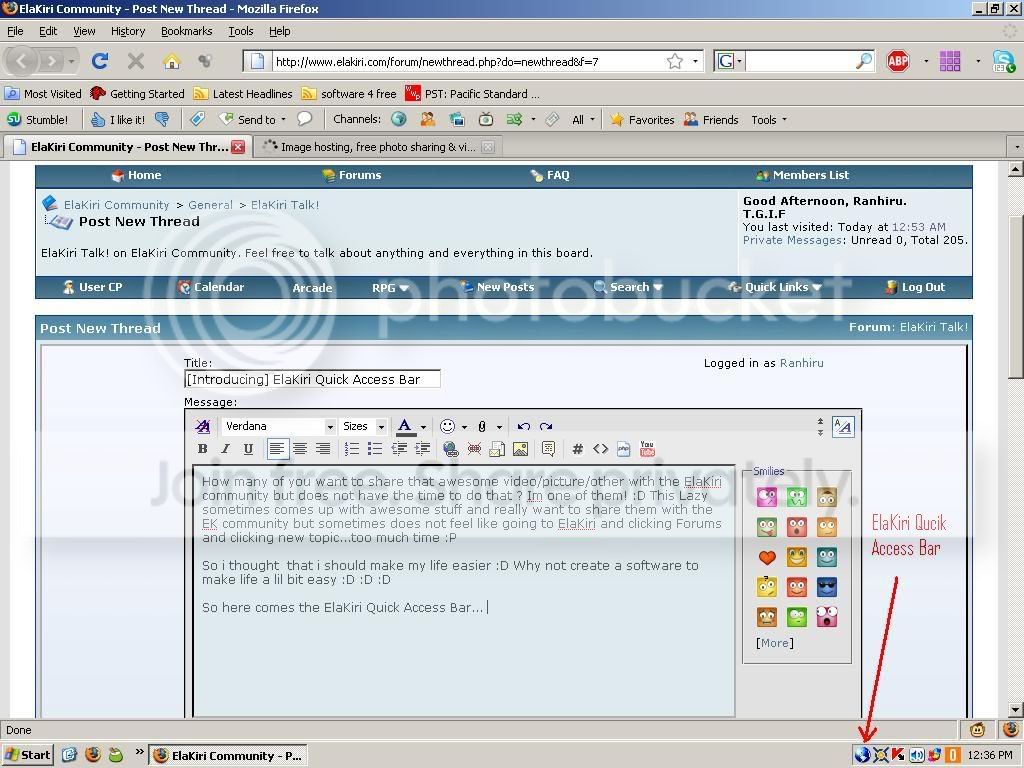Insert the red heart smiley
This screenshot has width=1024, height=768.
767,557
